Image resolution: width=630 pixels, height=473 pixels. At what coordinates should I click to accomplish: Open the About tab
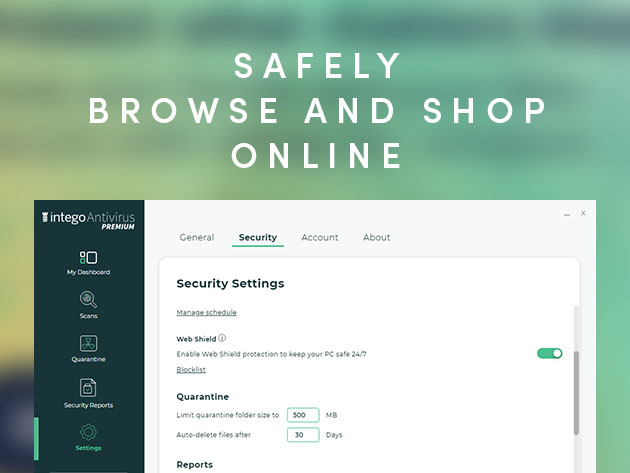point(376,238)
